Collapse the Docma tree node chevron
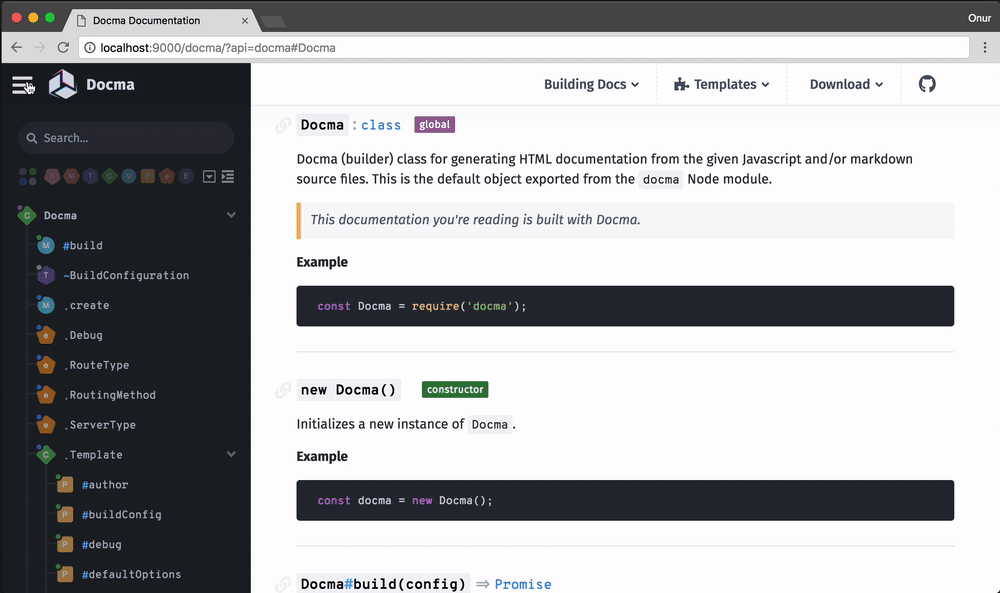Screen dimensions: 1000x593 (x=231, y=215)
